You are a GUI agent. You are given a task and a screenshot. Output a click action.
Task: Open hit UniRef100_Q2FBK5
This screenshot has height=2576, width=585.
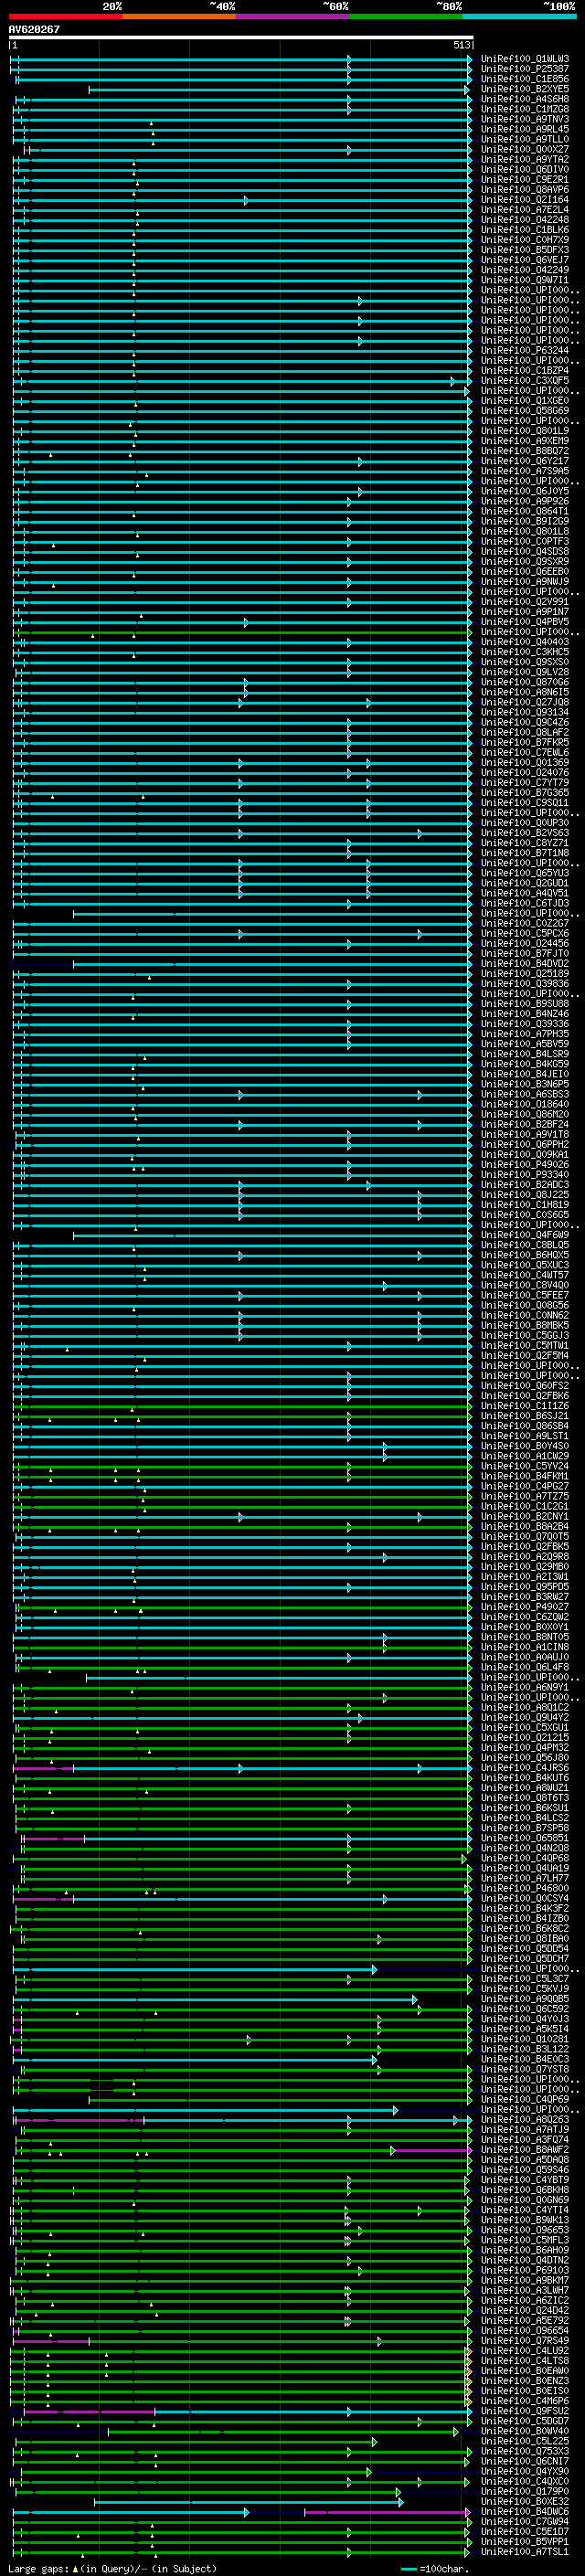tap(525, 1546)
